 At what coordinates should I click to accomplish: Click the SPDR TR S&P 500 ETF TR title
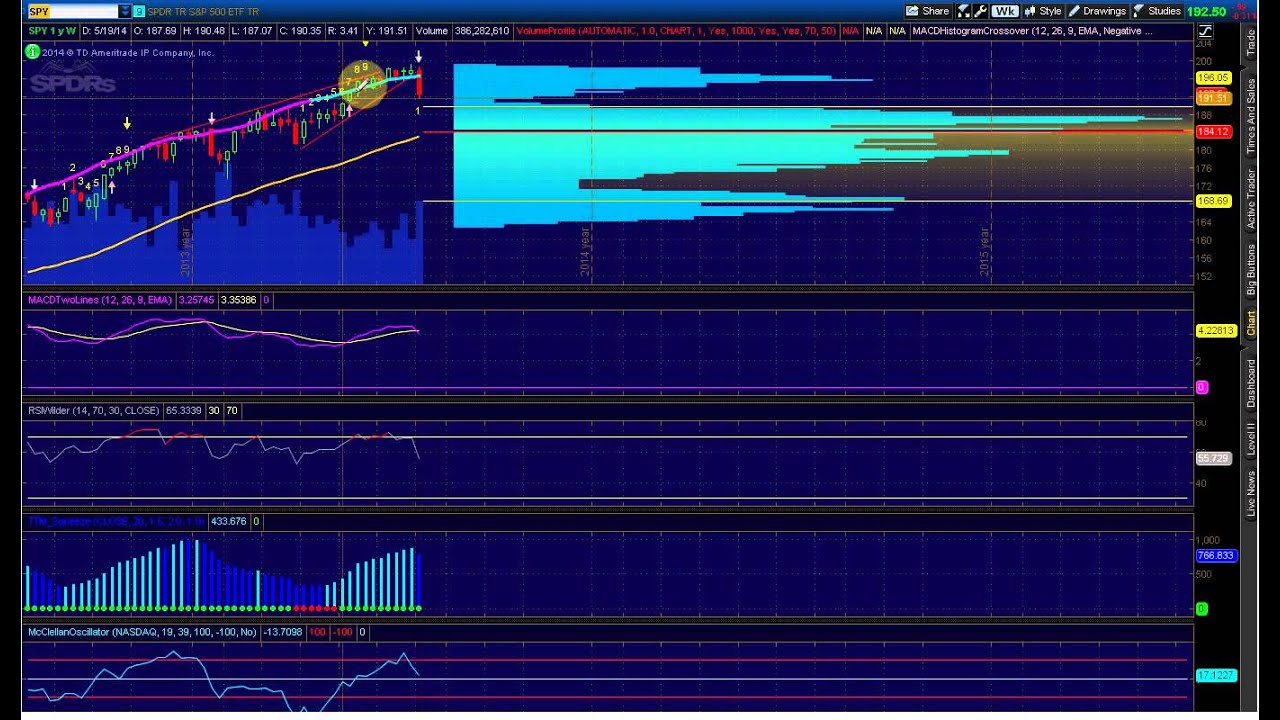pyautogui.click(x=203, y=11)
